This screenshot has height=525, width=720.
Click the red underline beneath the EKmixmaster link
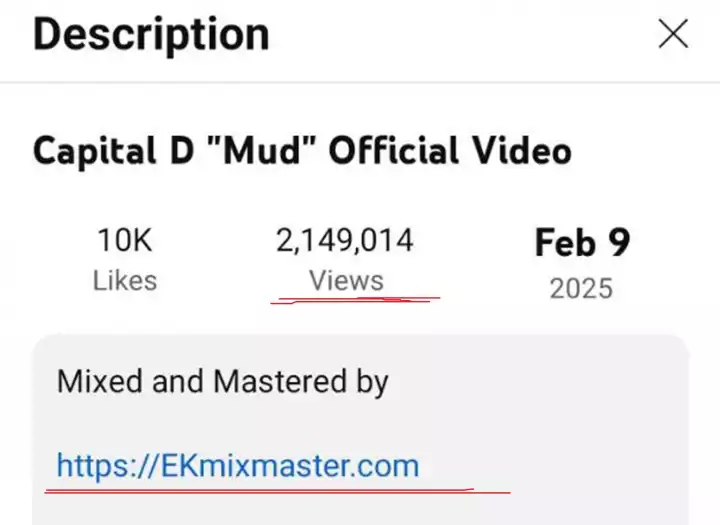(277, 491)
